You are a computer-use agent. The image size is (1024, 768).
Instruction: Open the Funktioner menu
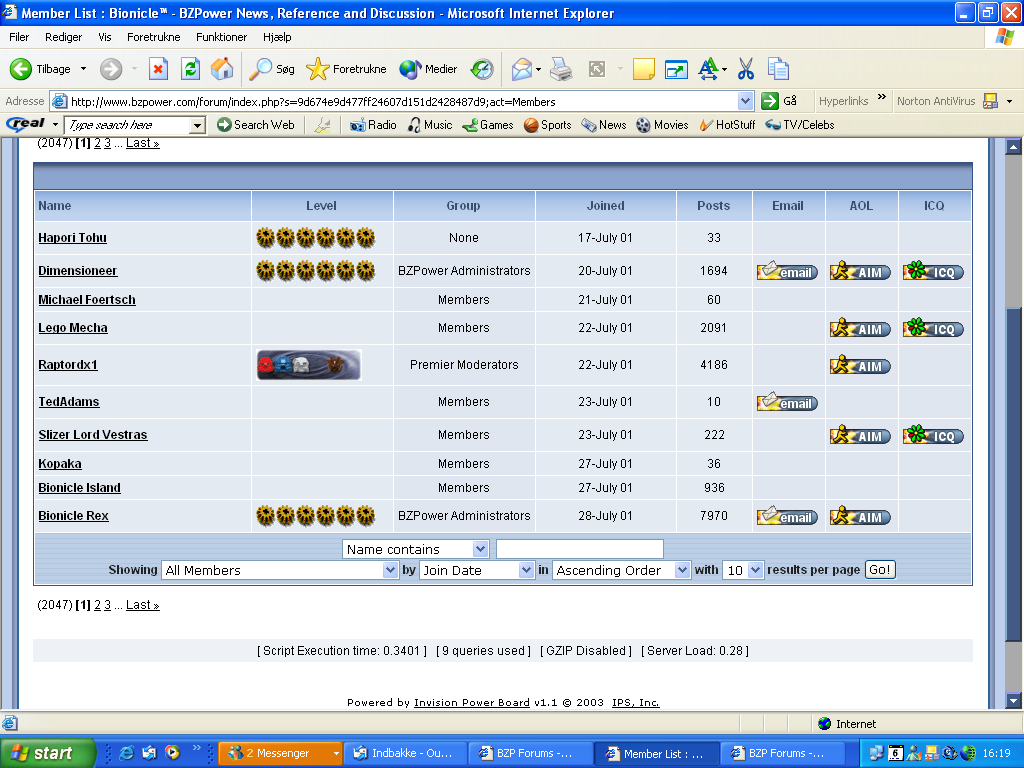click(x=221, y=37)
